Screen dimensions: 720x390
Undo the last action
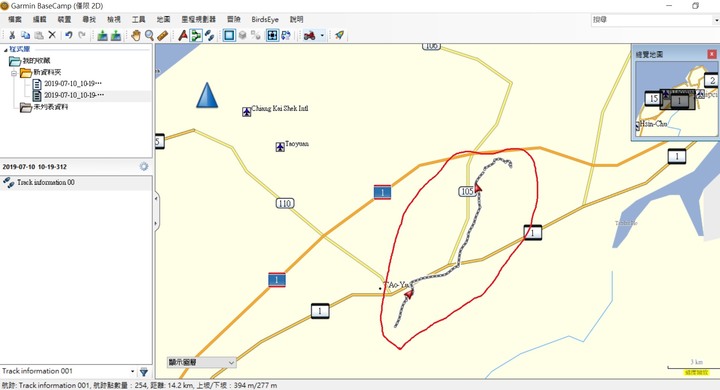click(68, 35)
